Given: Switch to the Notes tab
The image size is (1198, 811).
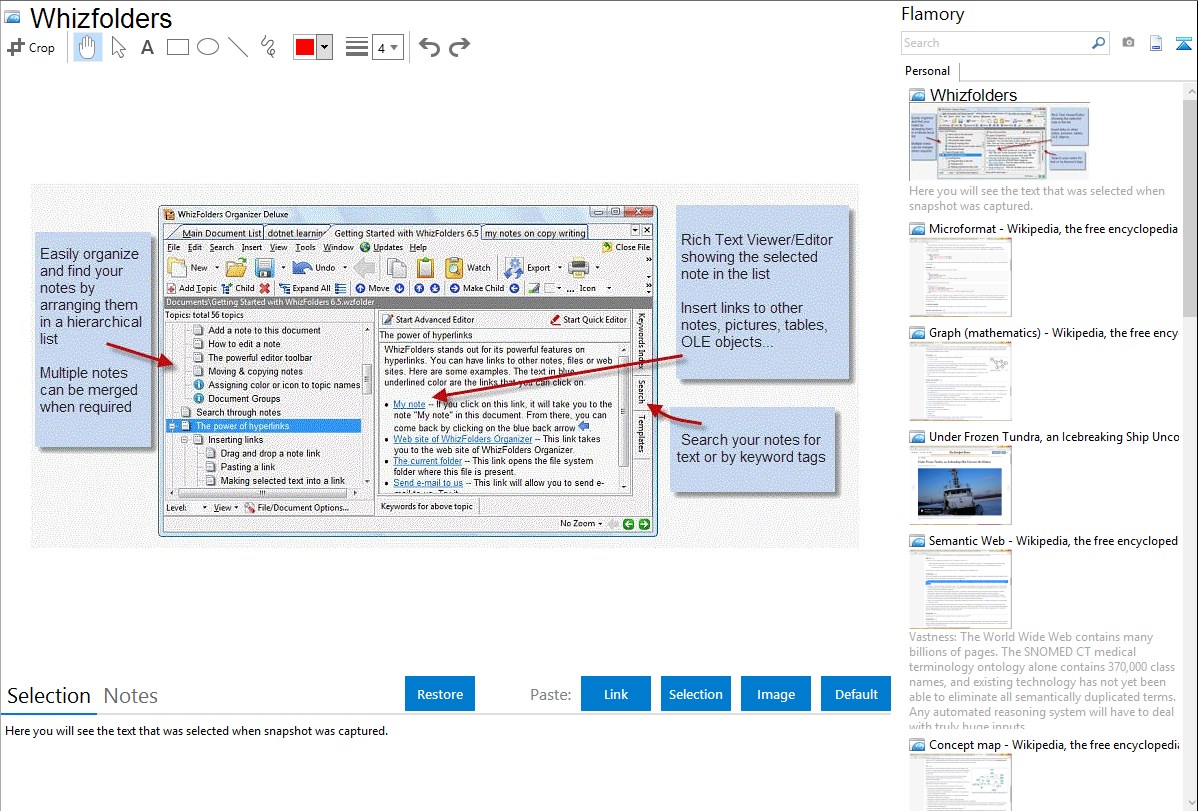Looking at the screenshot, I should pos(131,696).
